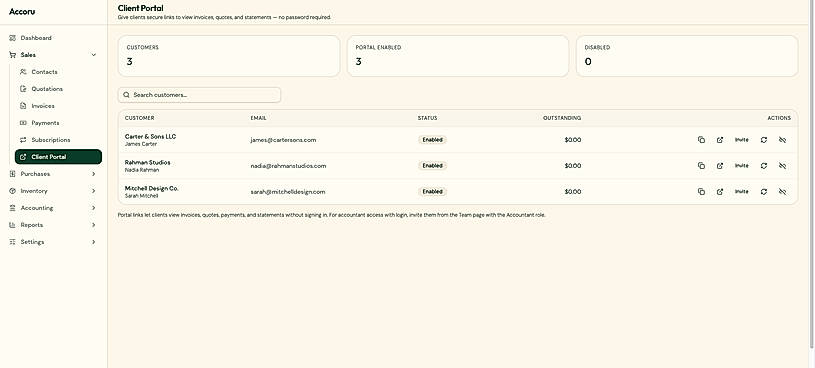Expand the Reports menu chevron

point(94,225)
